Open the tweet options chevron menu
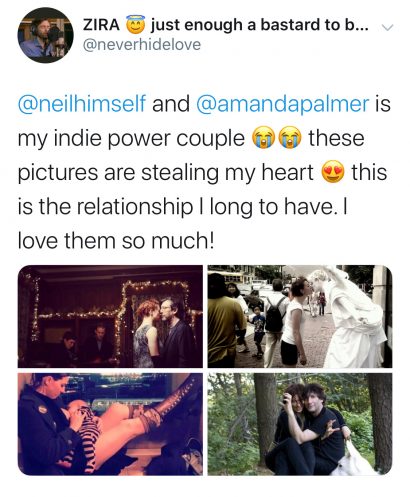 (x=387, y=27)
